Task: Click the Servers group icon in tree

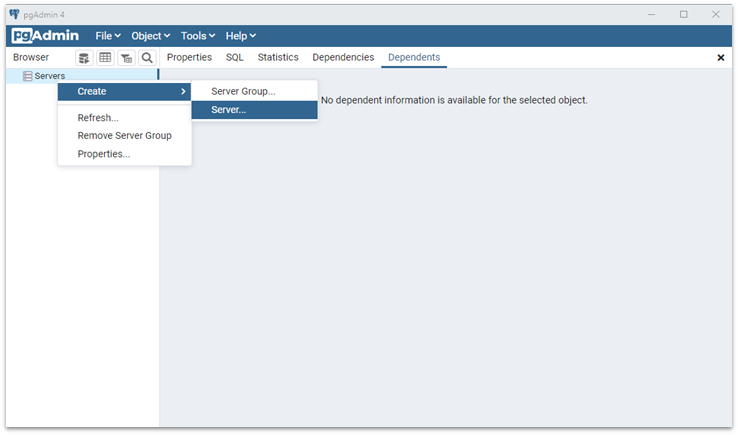Action: 28,76
